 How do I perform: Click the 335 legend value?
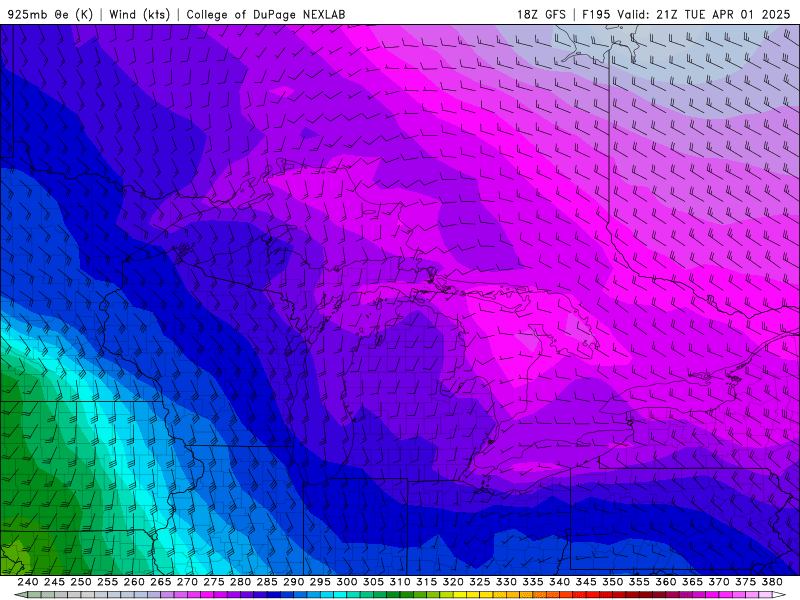point(533,582)
